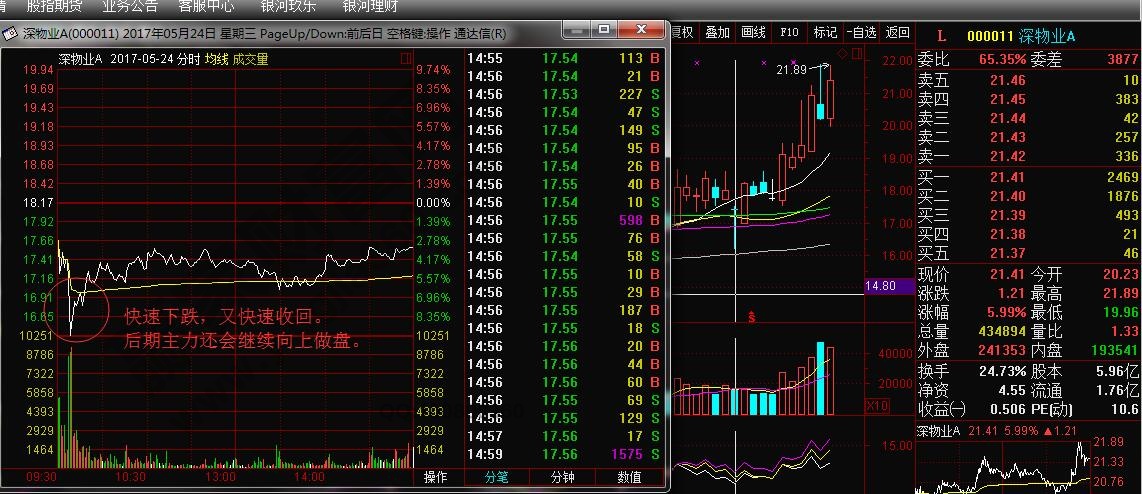
Task: Open the 操作 menu at window bottom
Action: point(436,478)
